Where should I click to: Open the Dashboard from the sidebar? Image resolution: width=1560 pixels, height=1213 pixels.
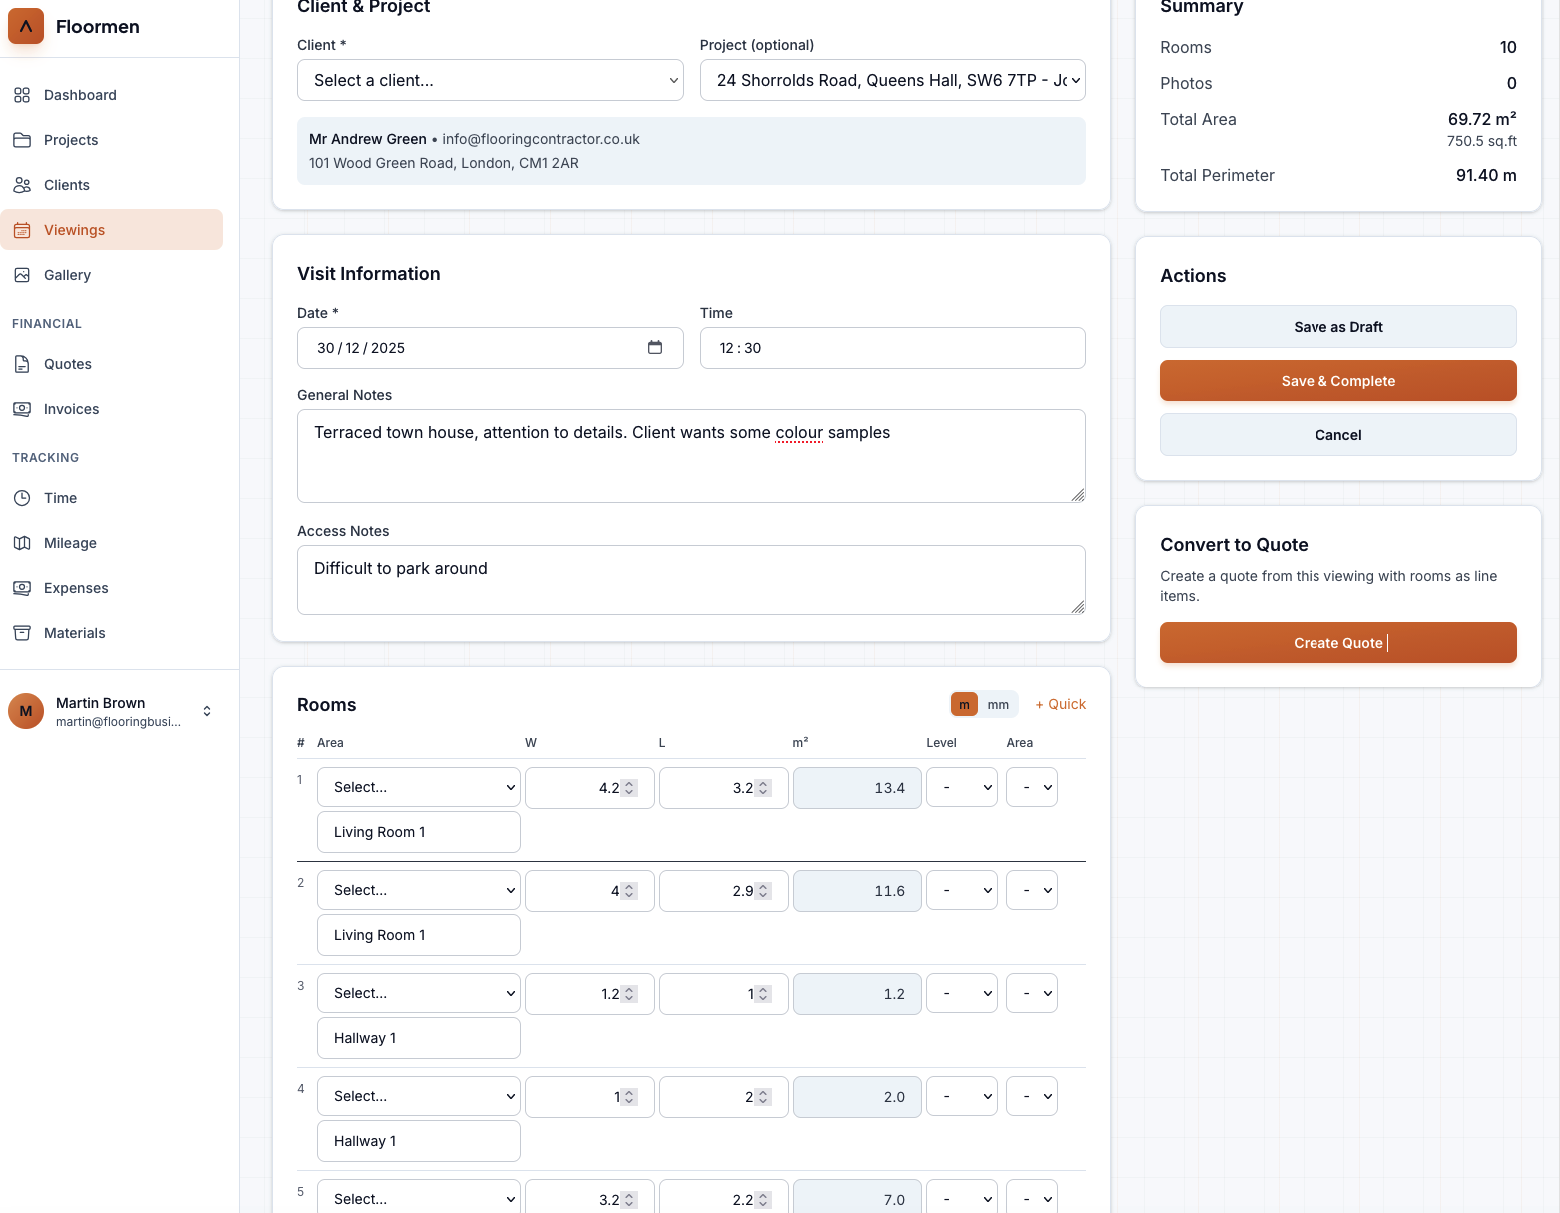80,95
